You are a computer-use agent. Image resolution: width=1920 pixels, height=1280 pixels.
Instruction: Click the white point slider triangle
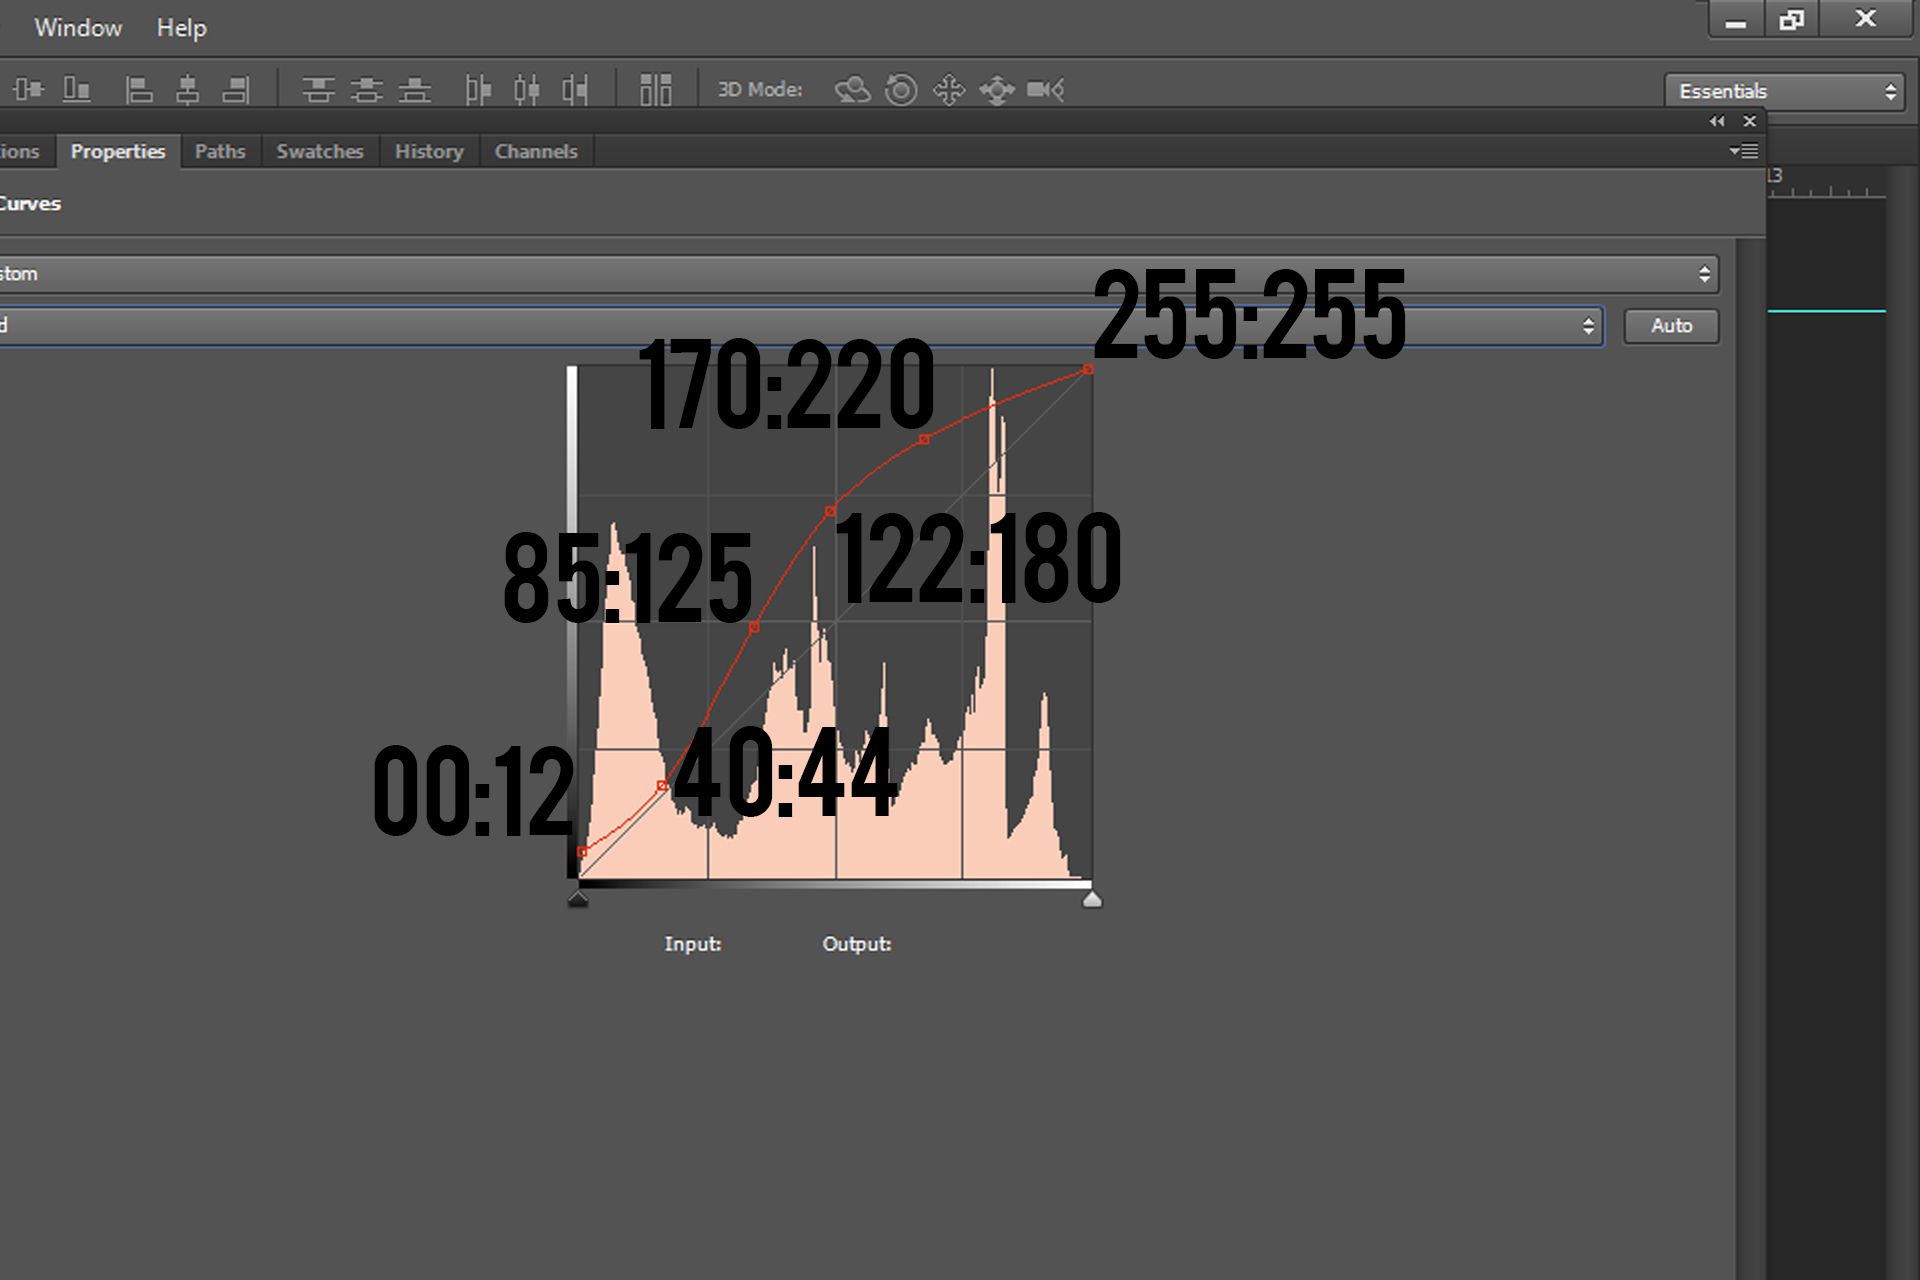[1092, 900]
